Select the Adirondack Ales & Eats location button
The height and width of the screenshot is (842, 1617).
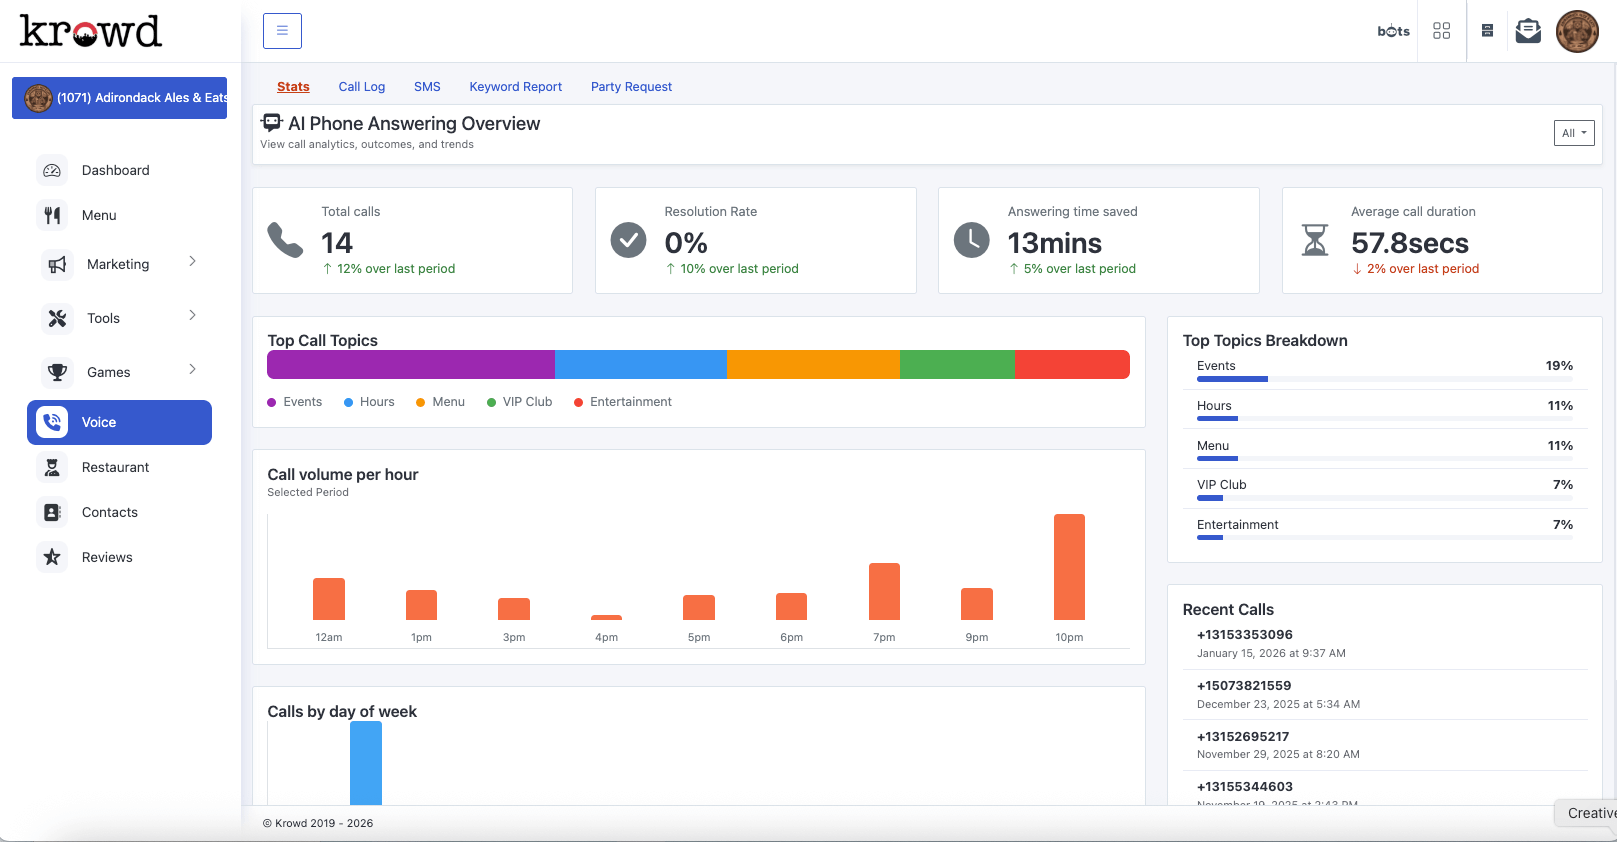[x=119, y=98]
